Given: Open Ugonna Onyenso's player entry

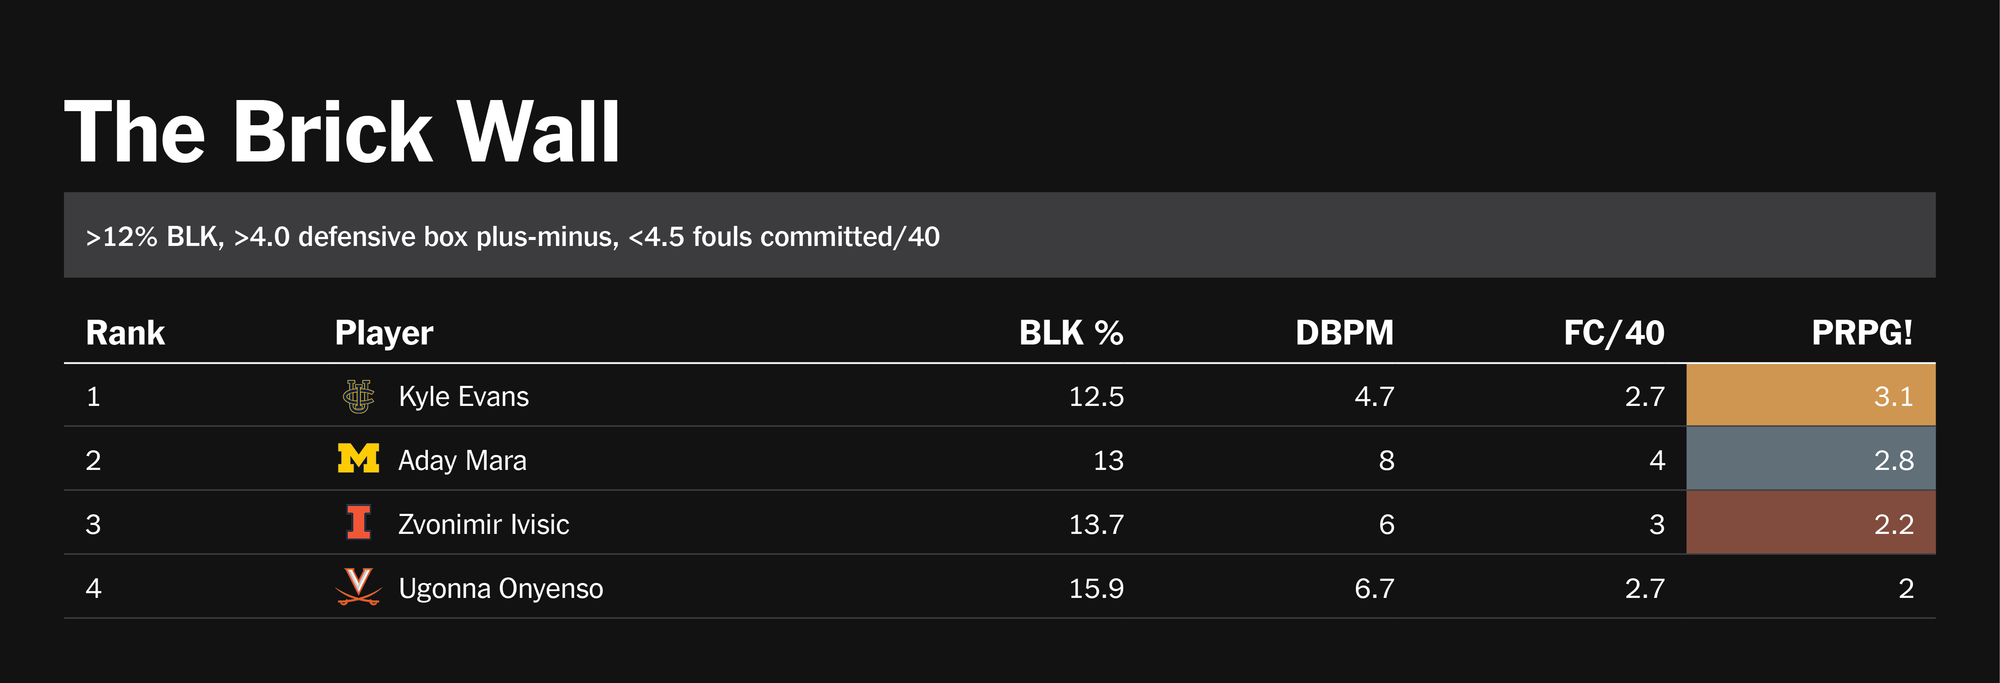Looking at the screenshot, I should coord(500,589).
